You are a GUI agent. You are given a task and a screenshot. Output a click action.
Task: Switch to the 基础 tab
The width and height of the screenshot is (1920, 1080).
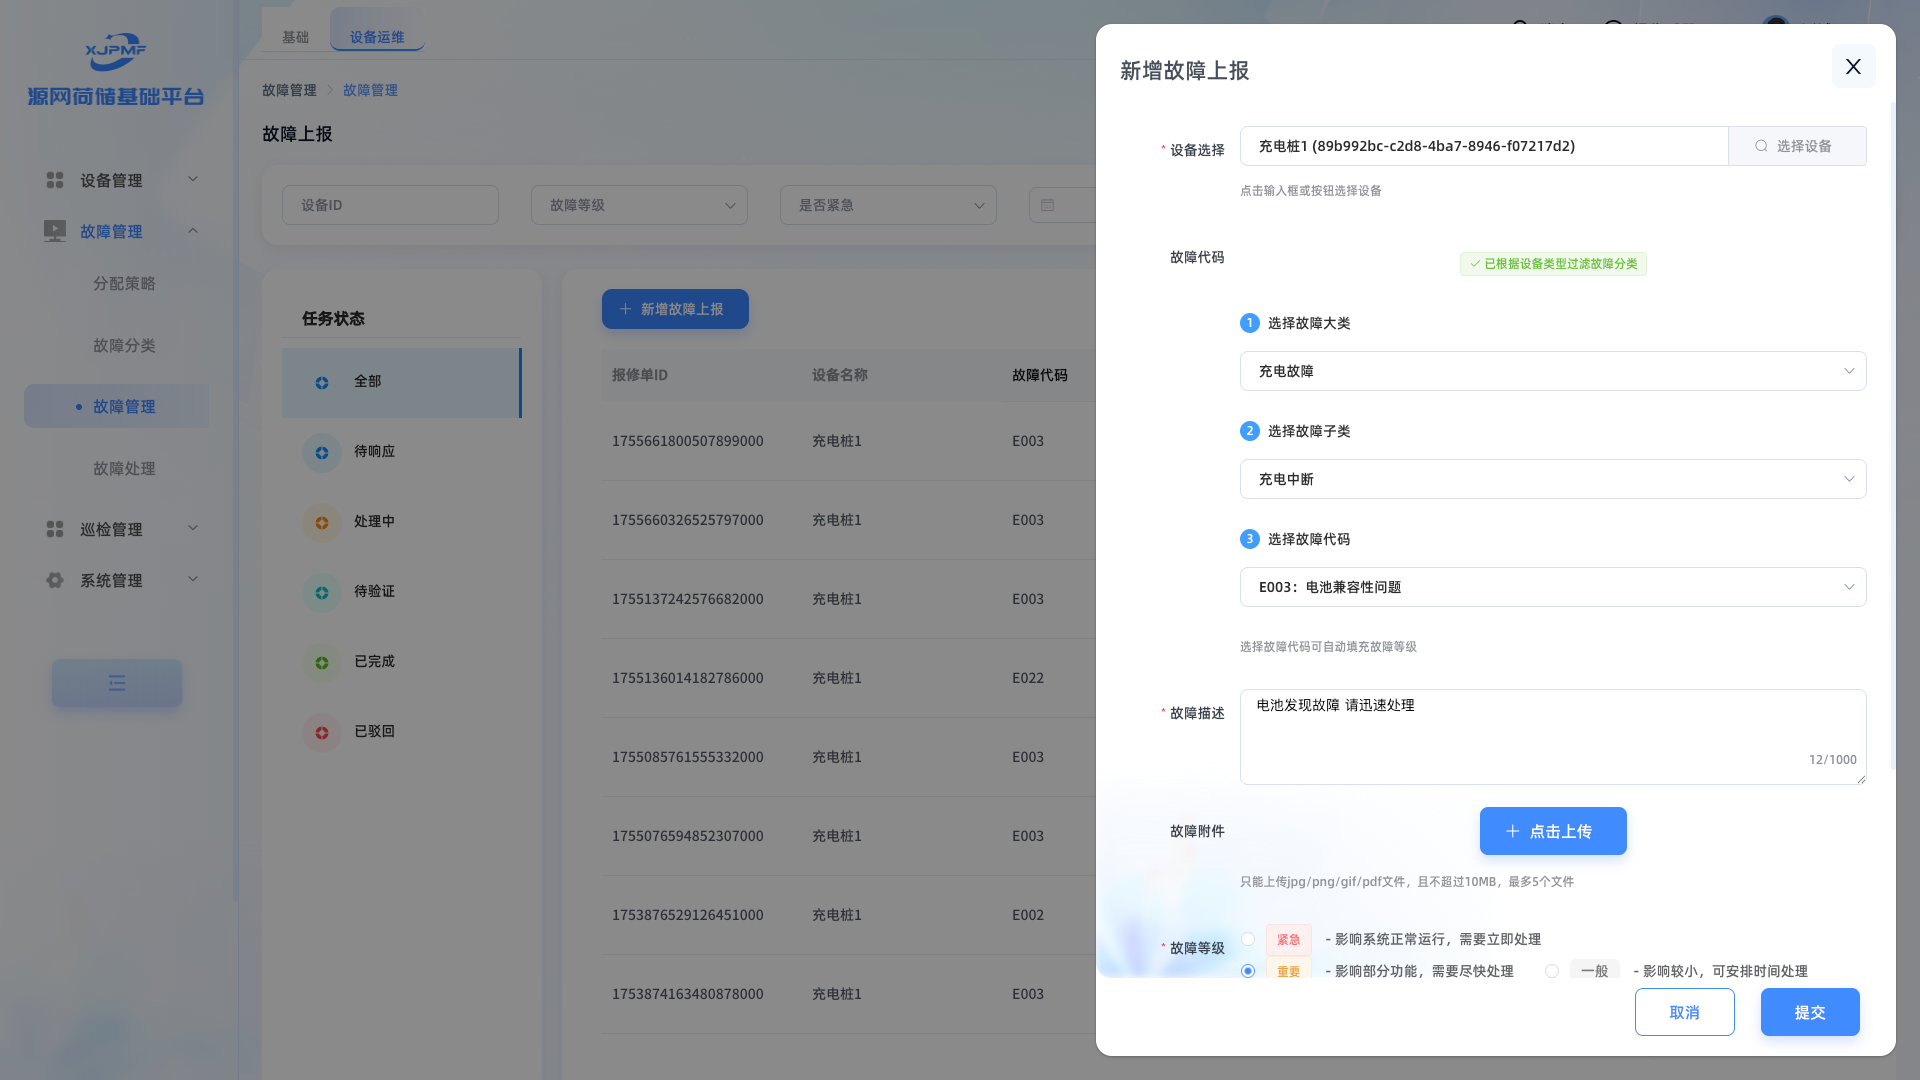pos(295,37)
